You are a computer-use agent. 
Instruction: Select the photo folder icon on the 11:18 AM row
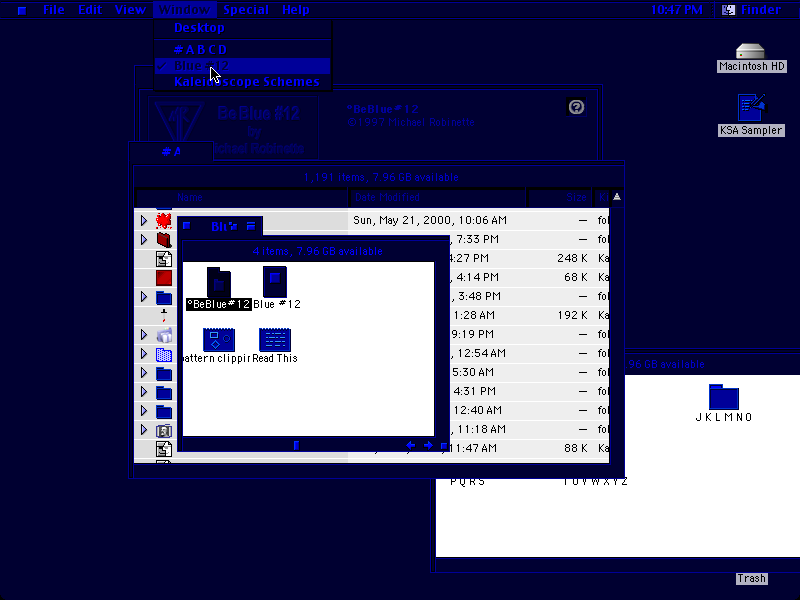[164, 430]
